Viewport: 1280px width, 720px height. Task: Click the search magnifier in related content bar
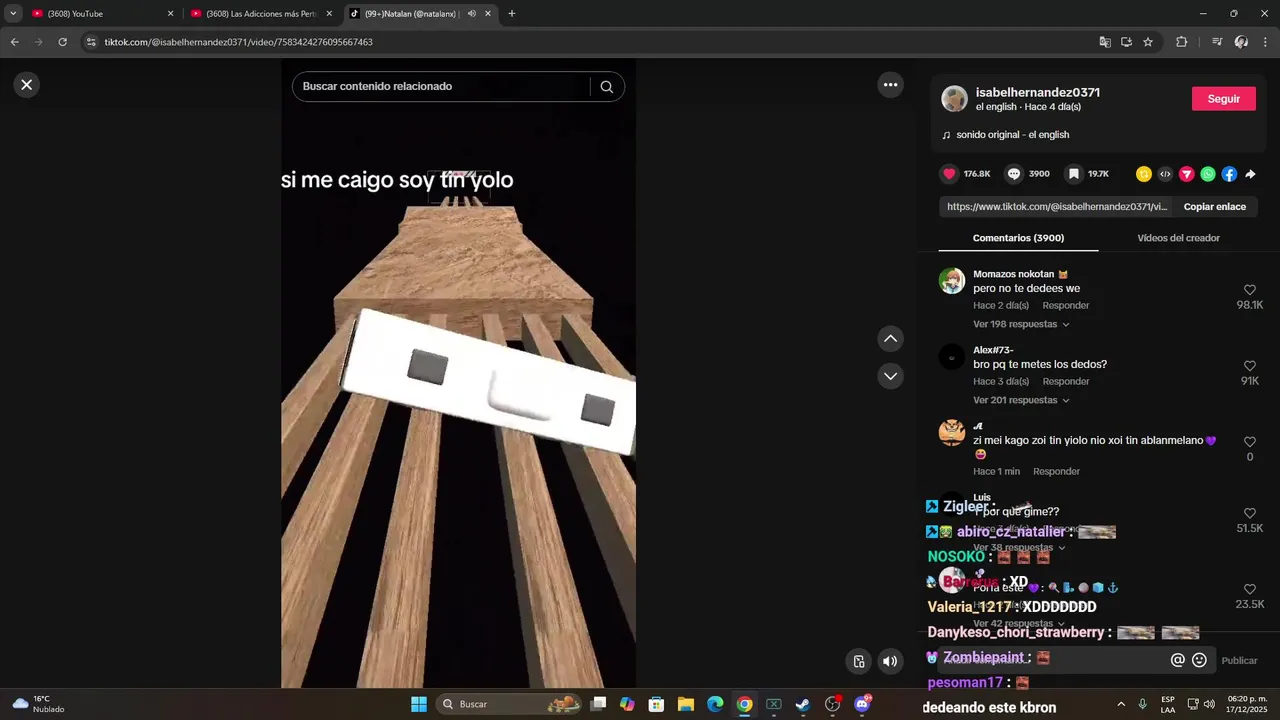(x=606, y=87)
